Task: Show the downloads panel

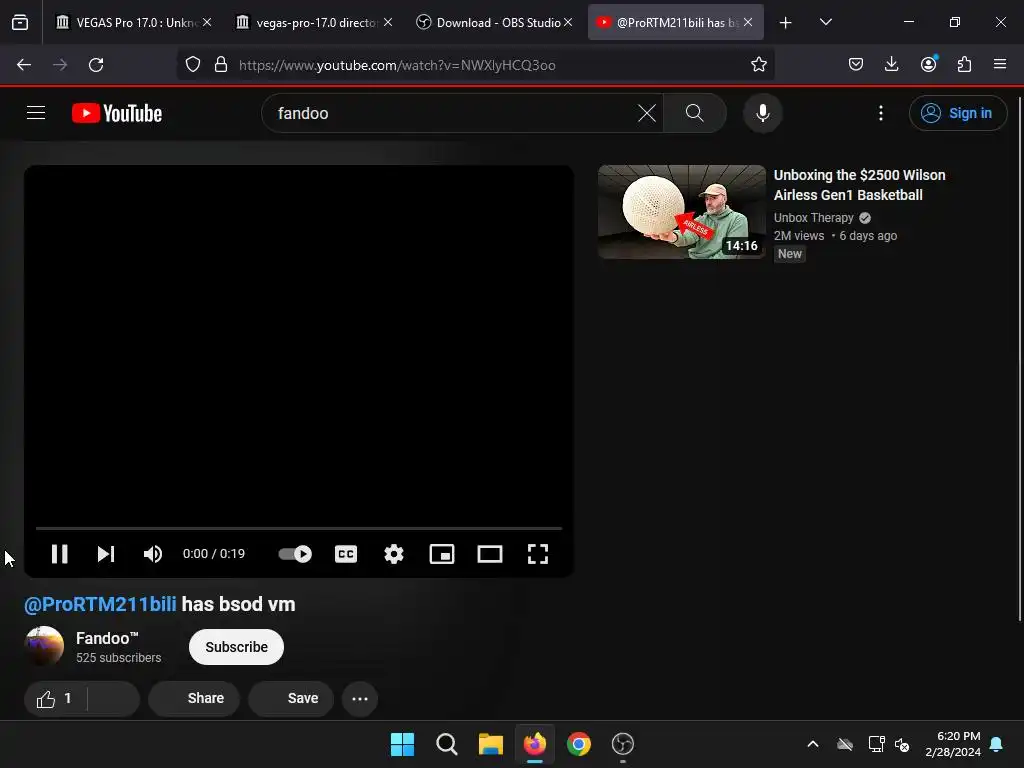Action: tap(891, 65)
